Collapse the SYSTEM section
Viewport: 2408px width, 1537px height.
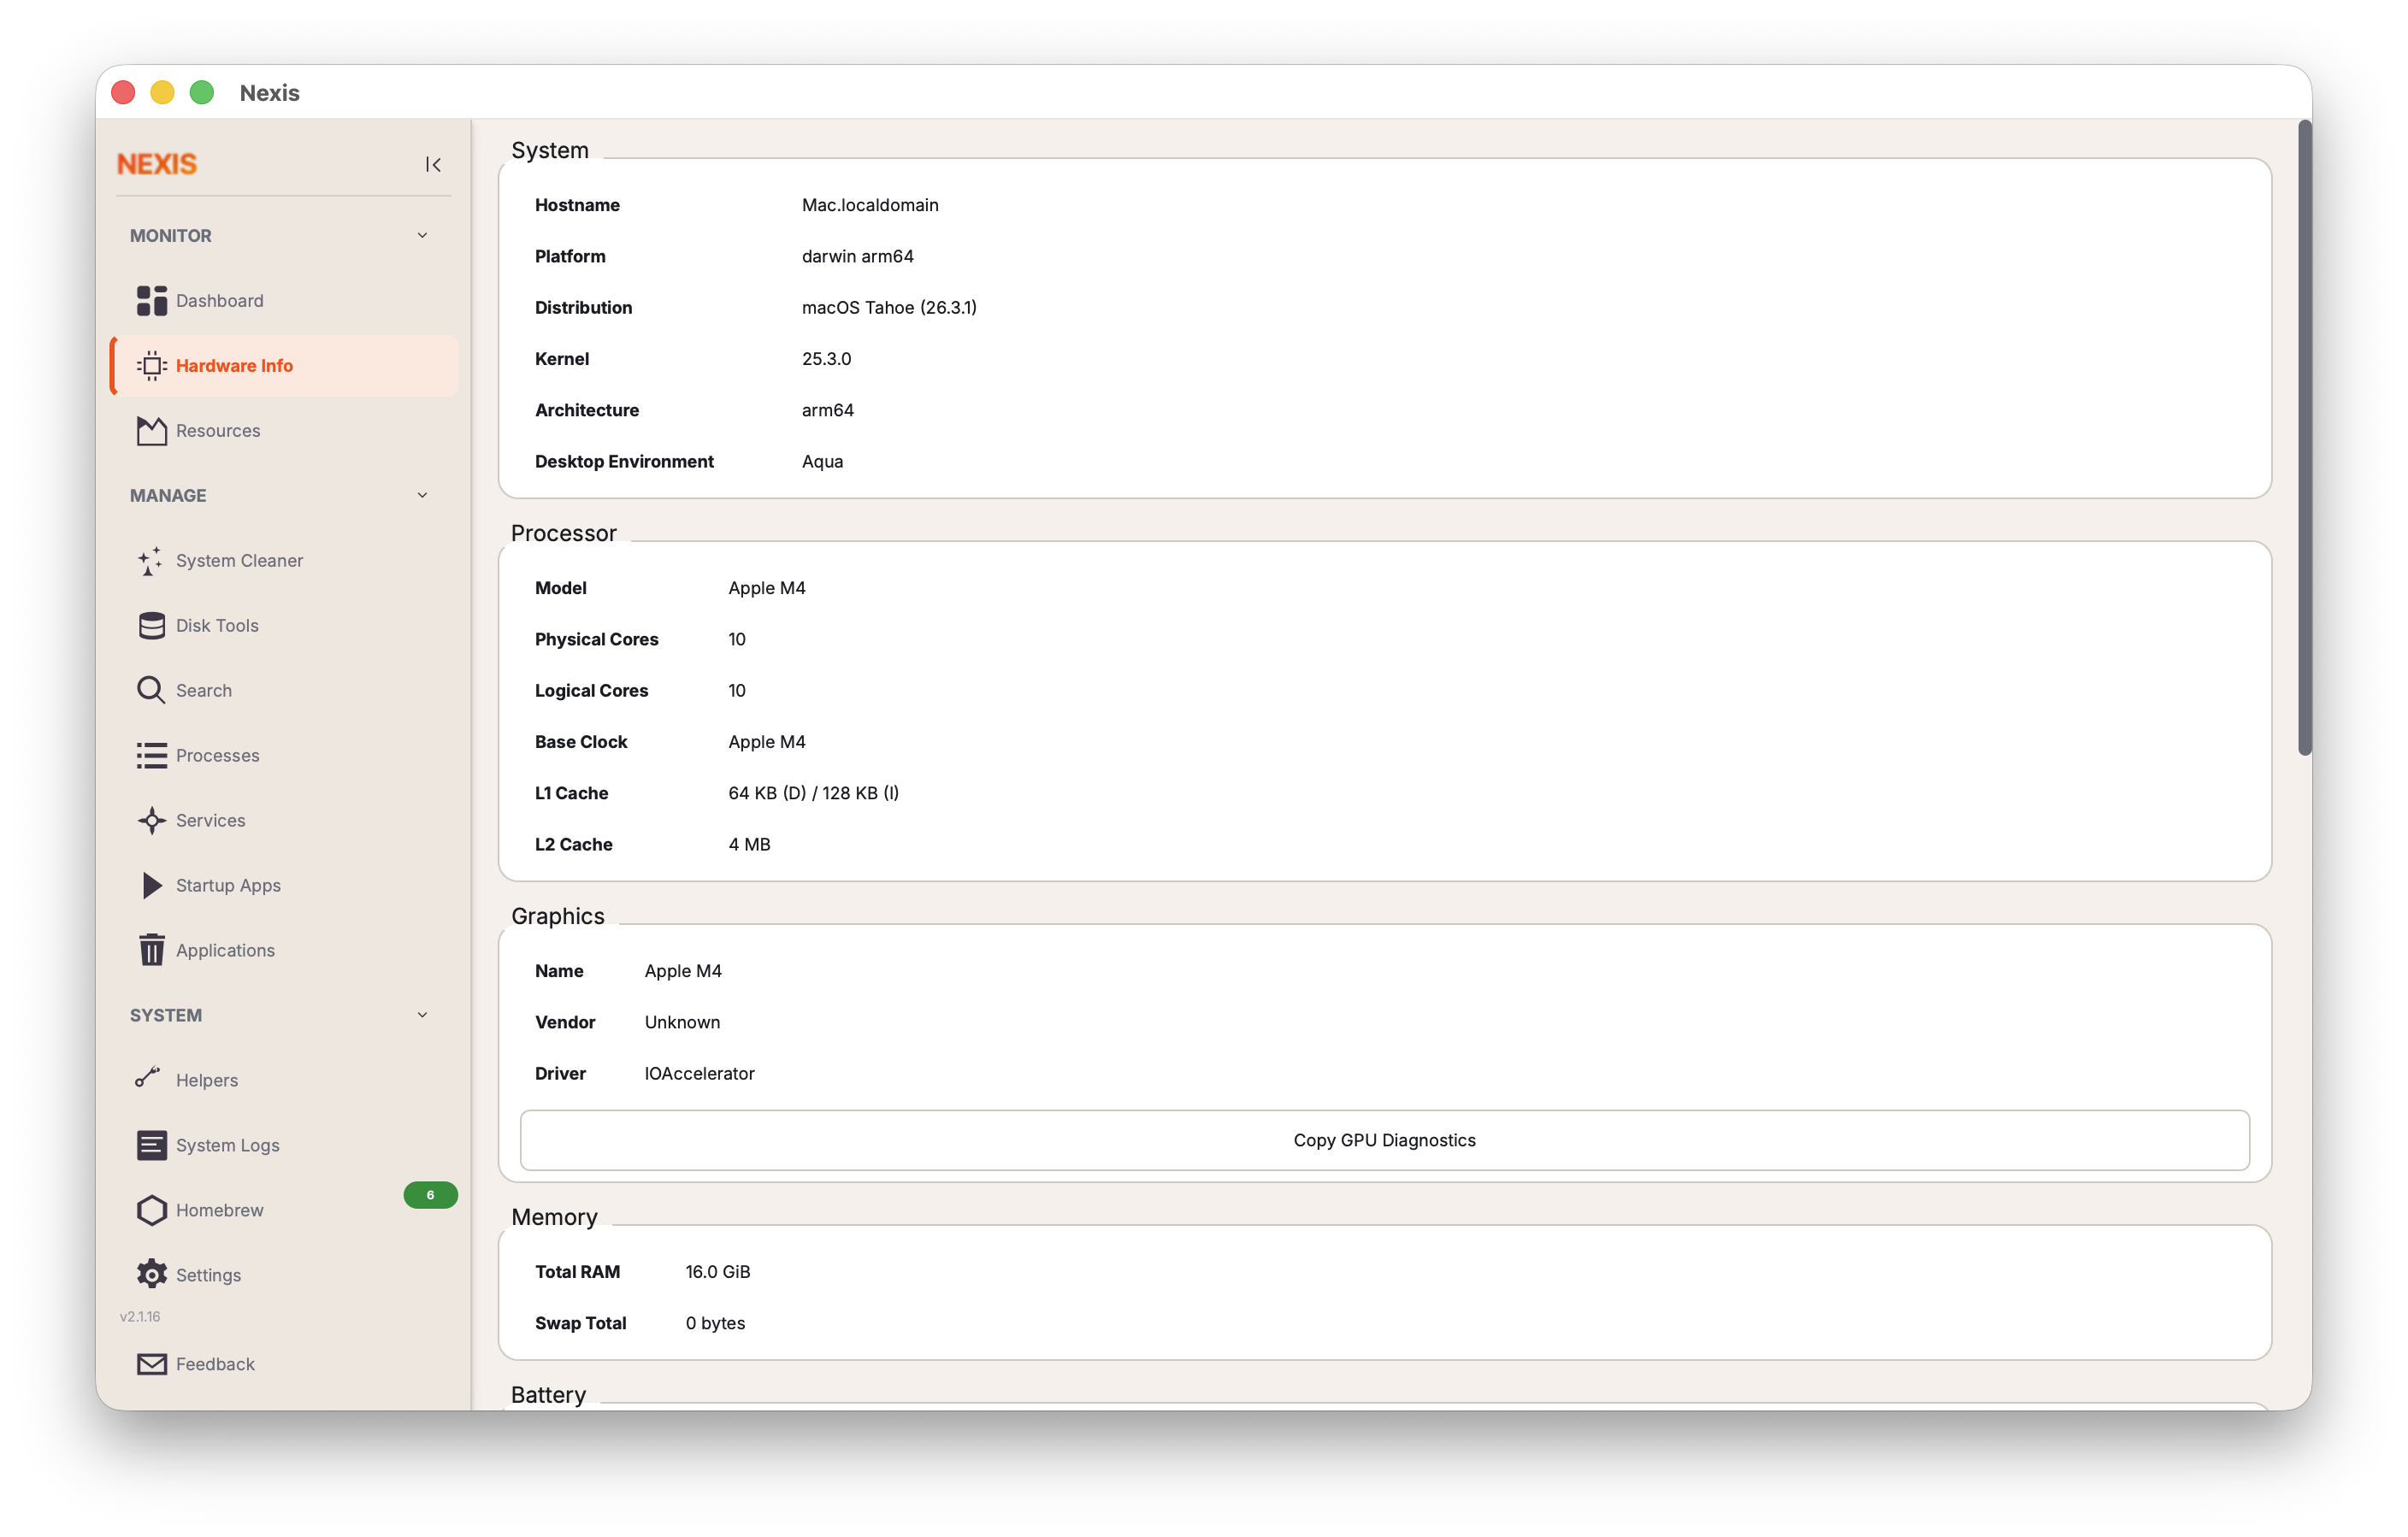pos(422,1014)
